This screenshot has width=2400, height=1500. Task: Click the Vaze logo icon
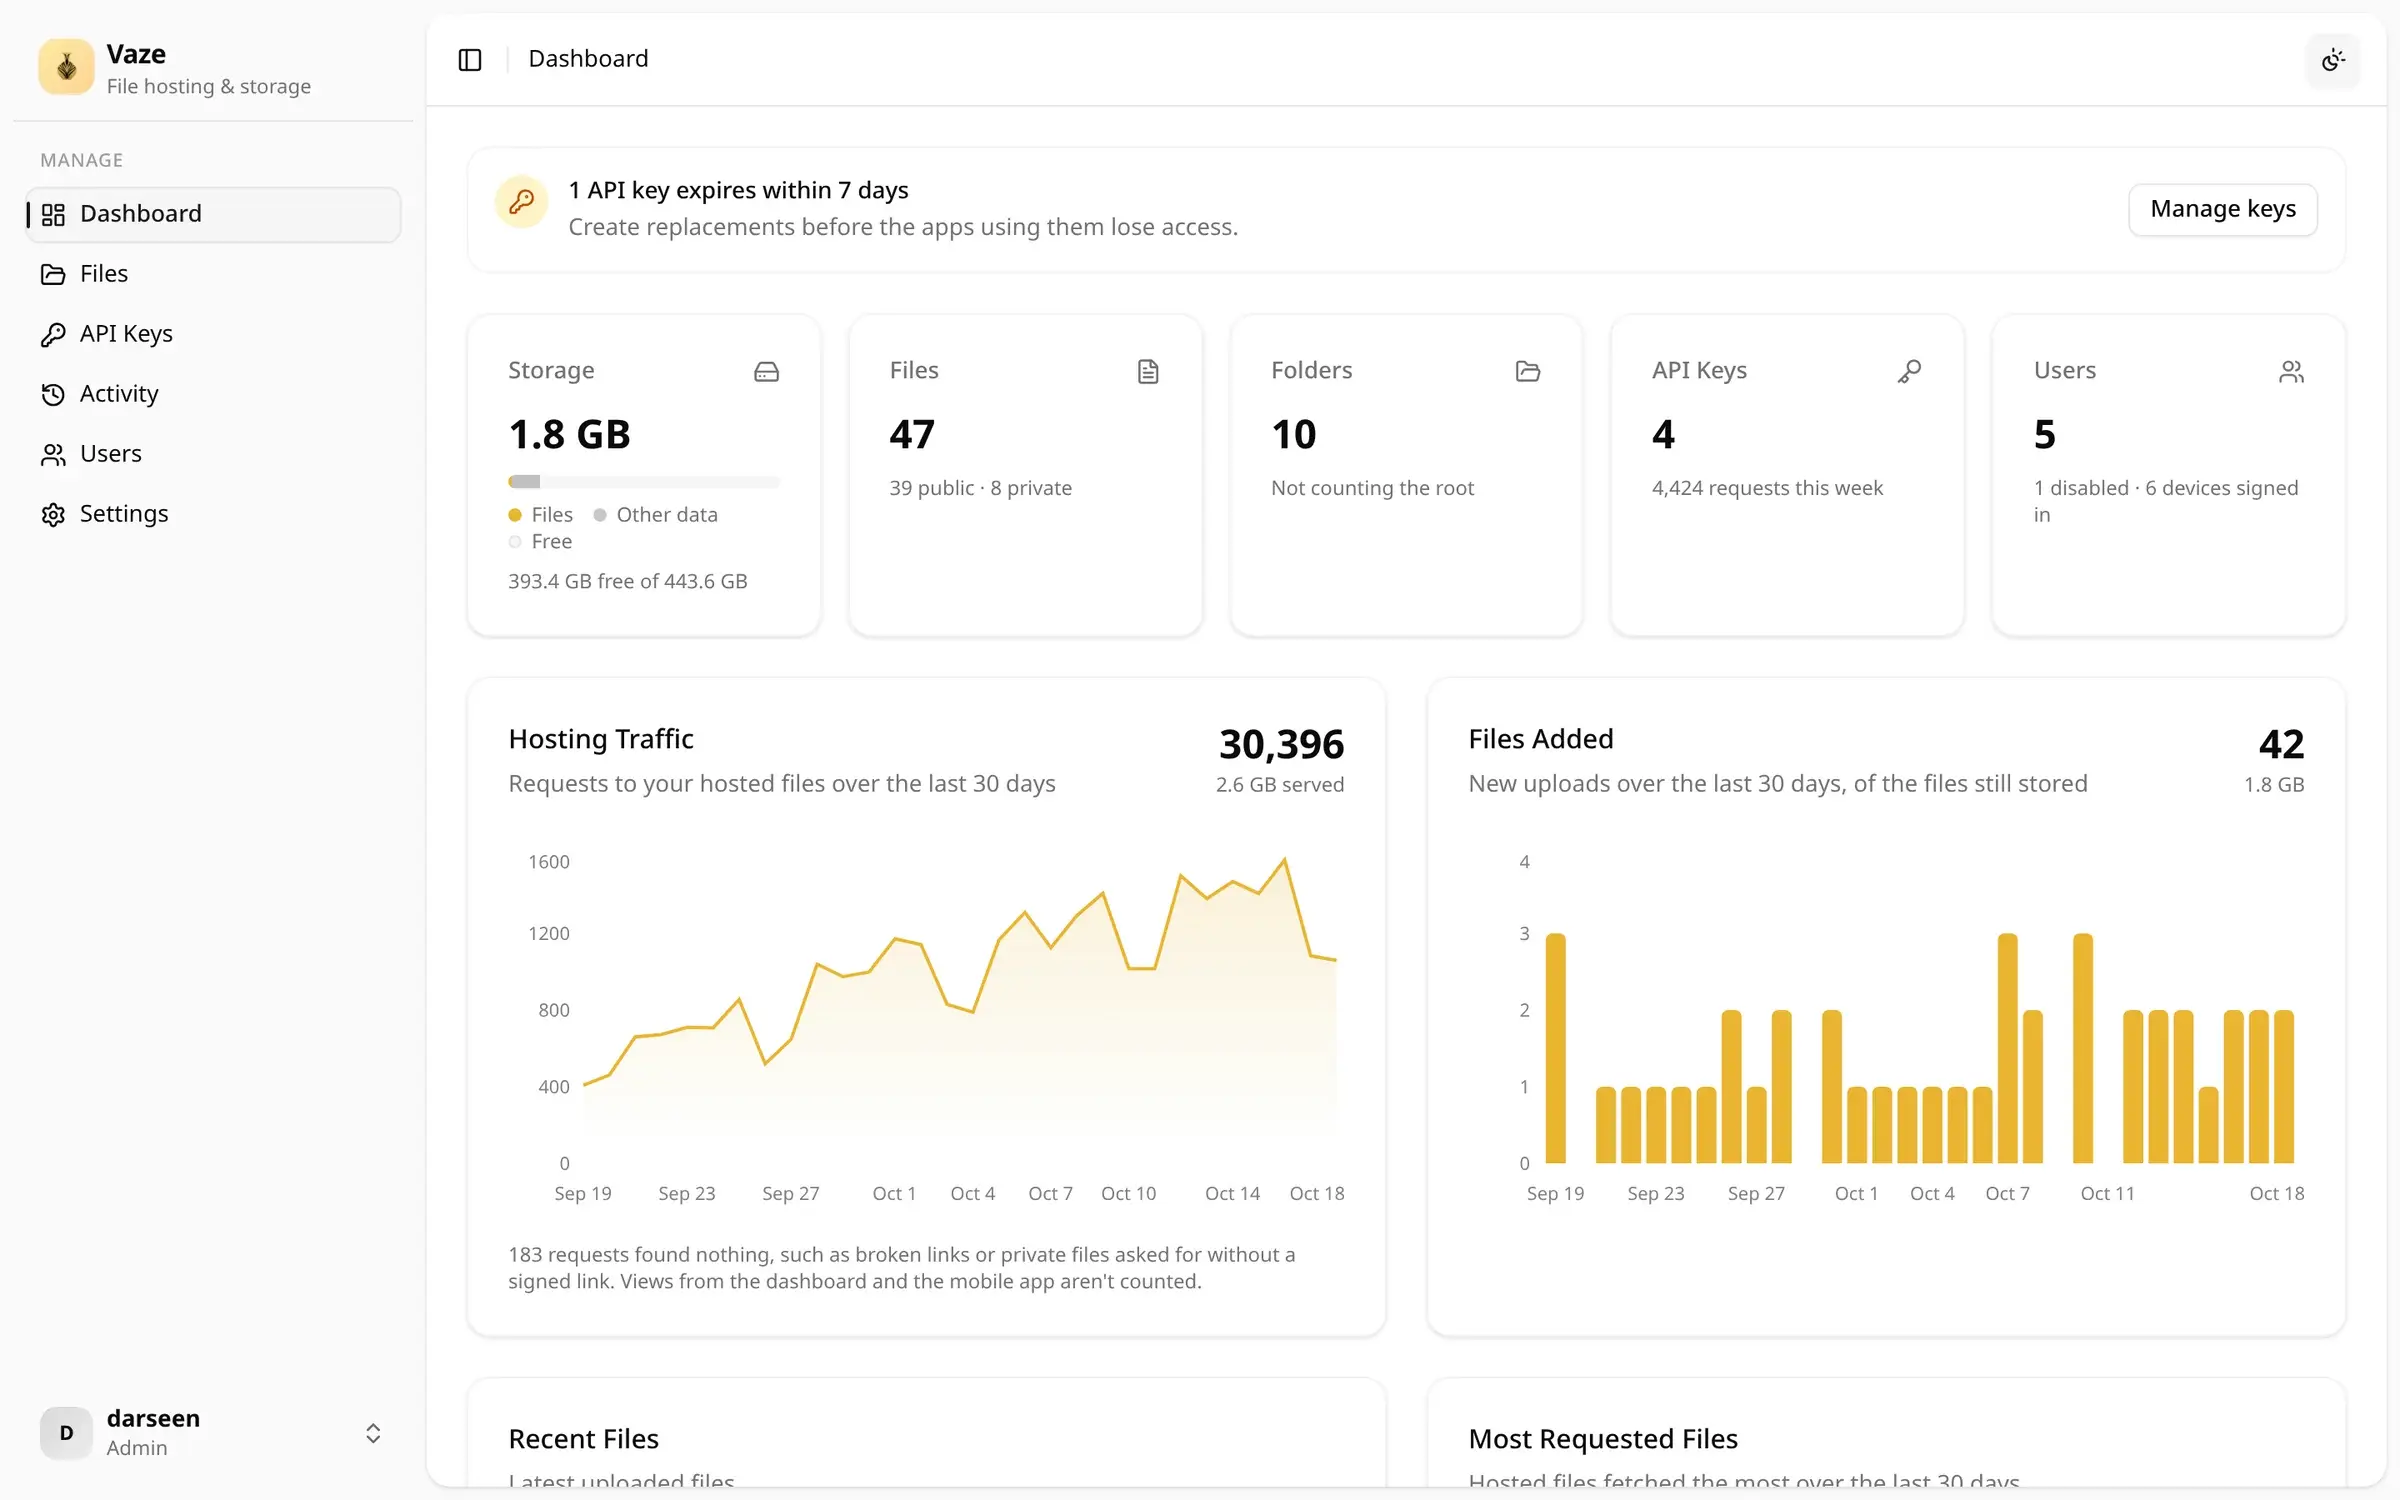(x=66, y=67)
